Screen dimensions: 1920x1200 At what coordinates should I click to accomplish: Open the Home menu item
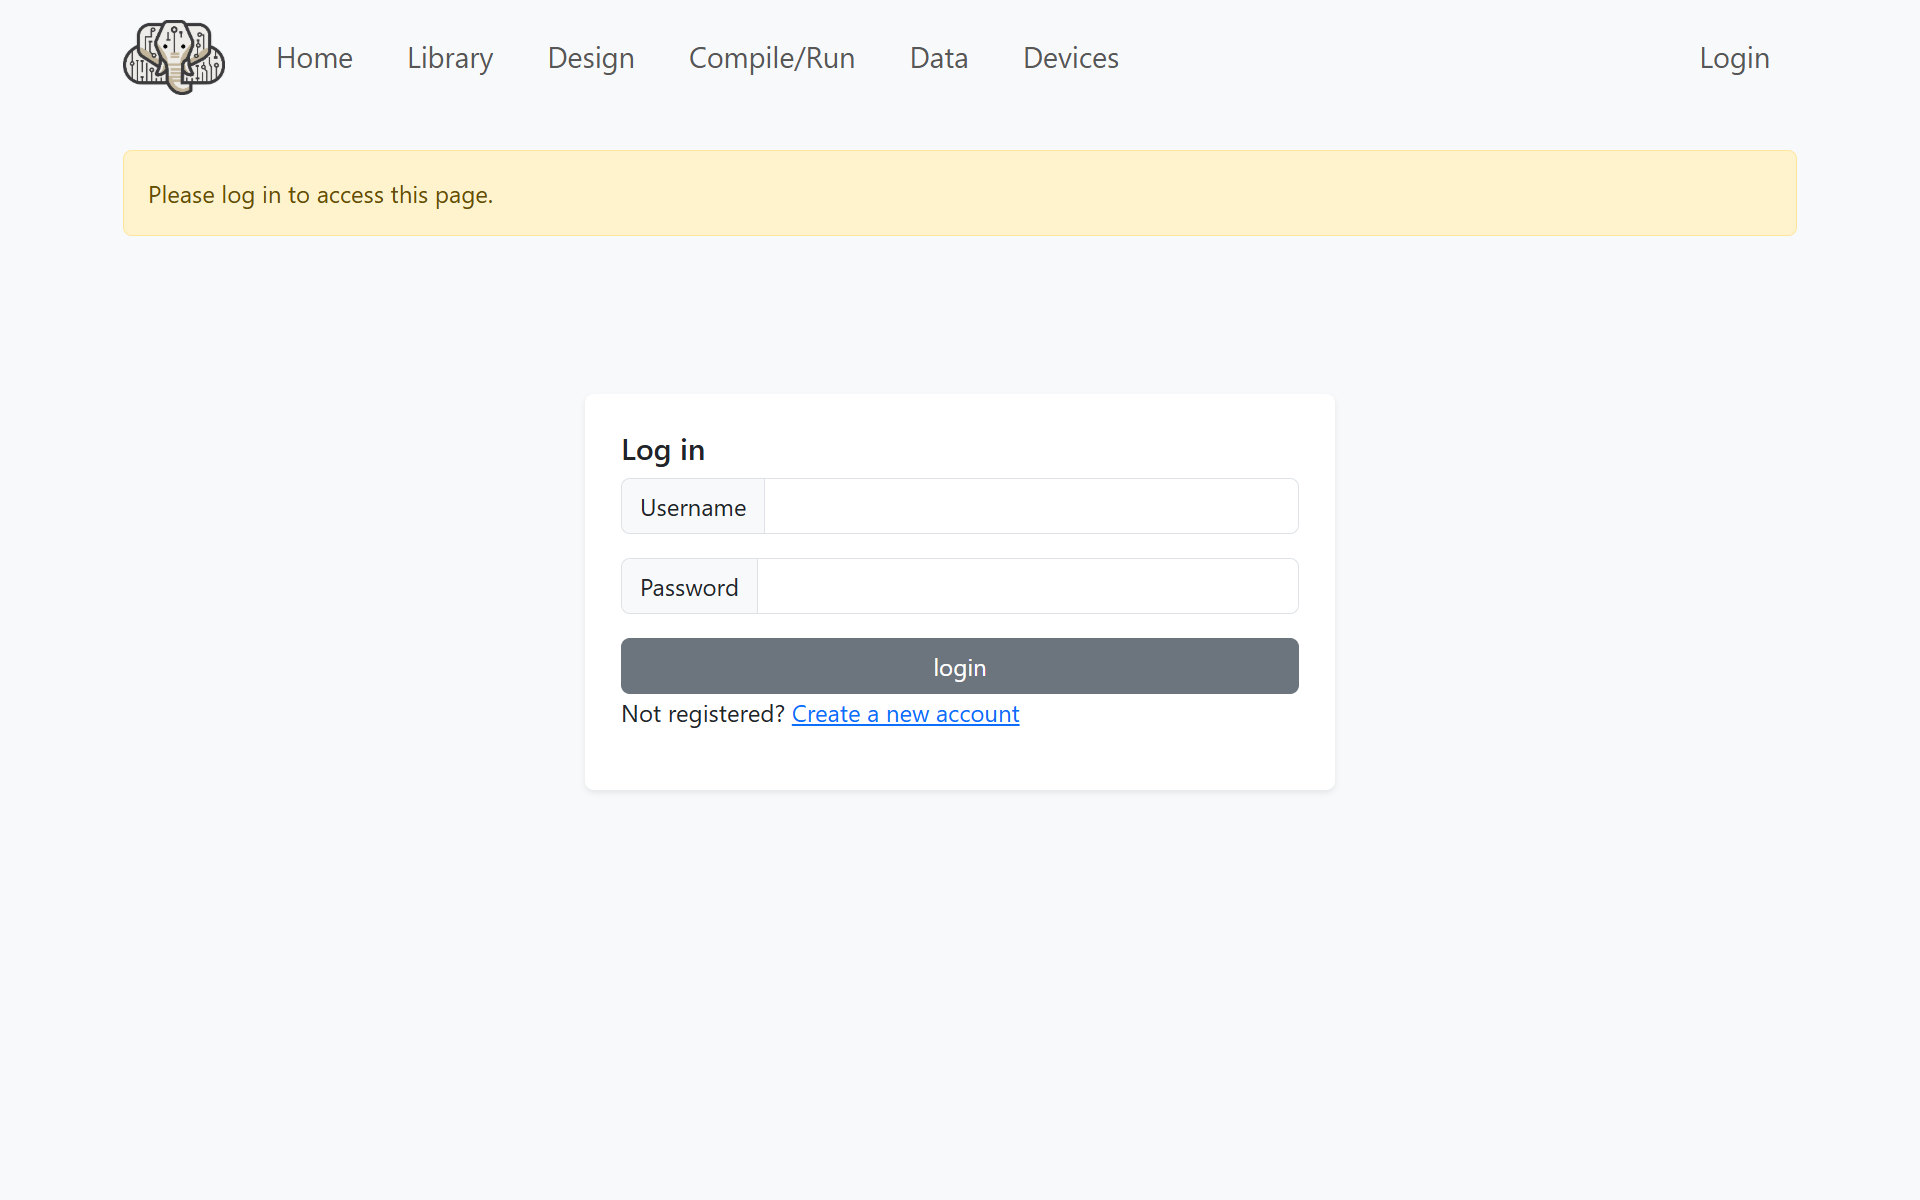click(x=314, y=58)
